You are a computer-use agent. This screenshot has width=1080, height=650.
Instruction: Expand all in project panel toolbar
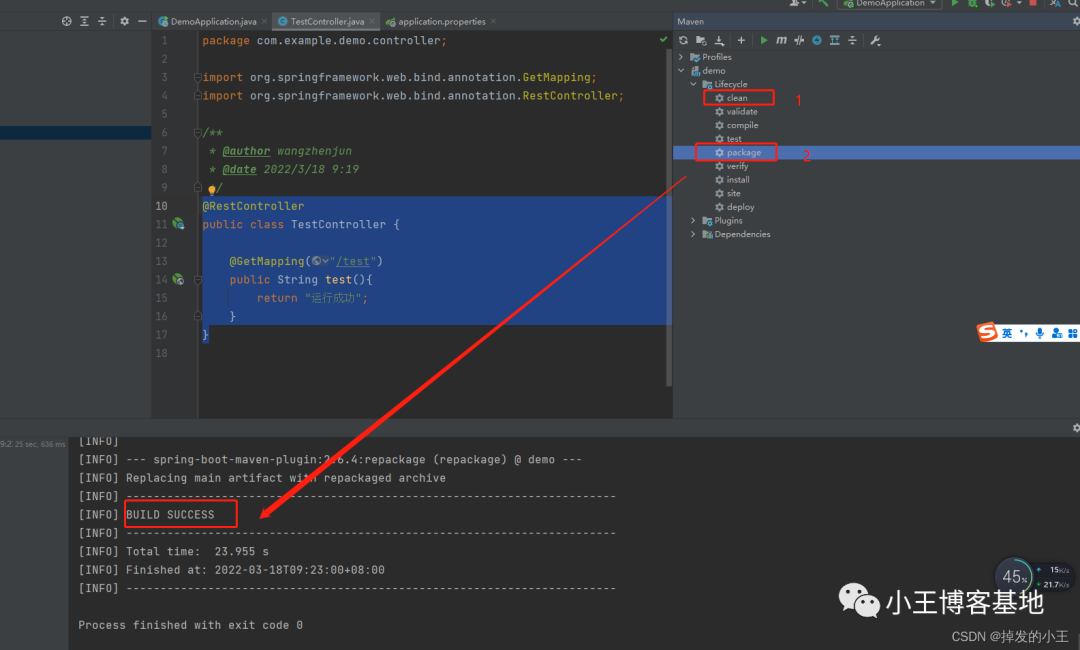pyautogui.click(x=84, y=21)
